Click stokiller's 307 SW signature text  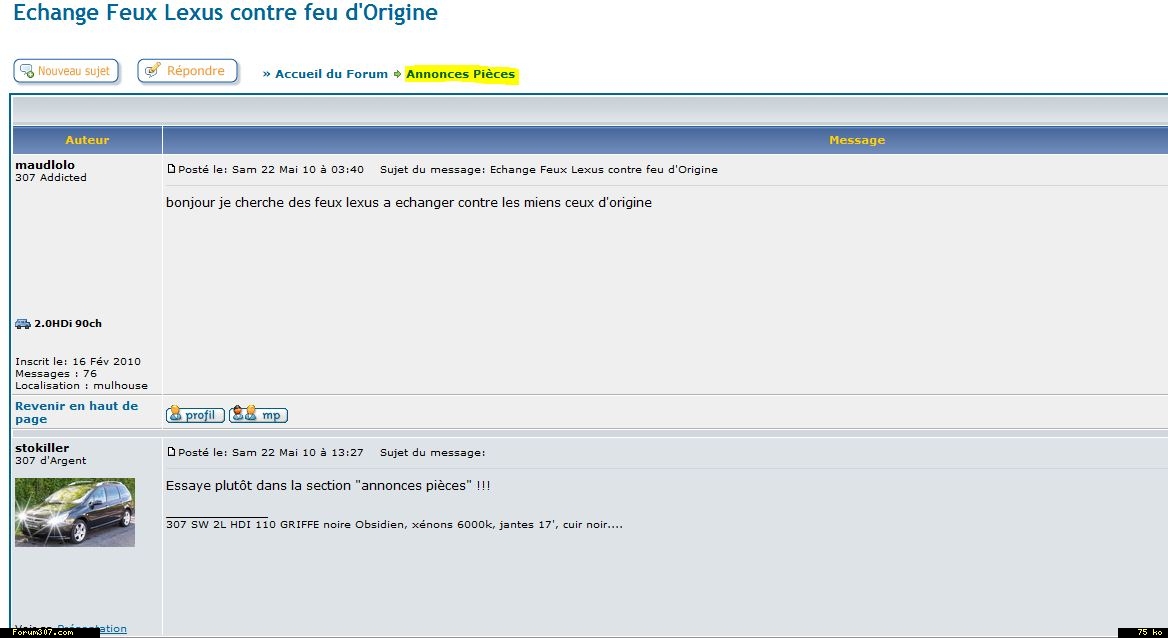click(x=394, y=524)
